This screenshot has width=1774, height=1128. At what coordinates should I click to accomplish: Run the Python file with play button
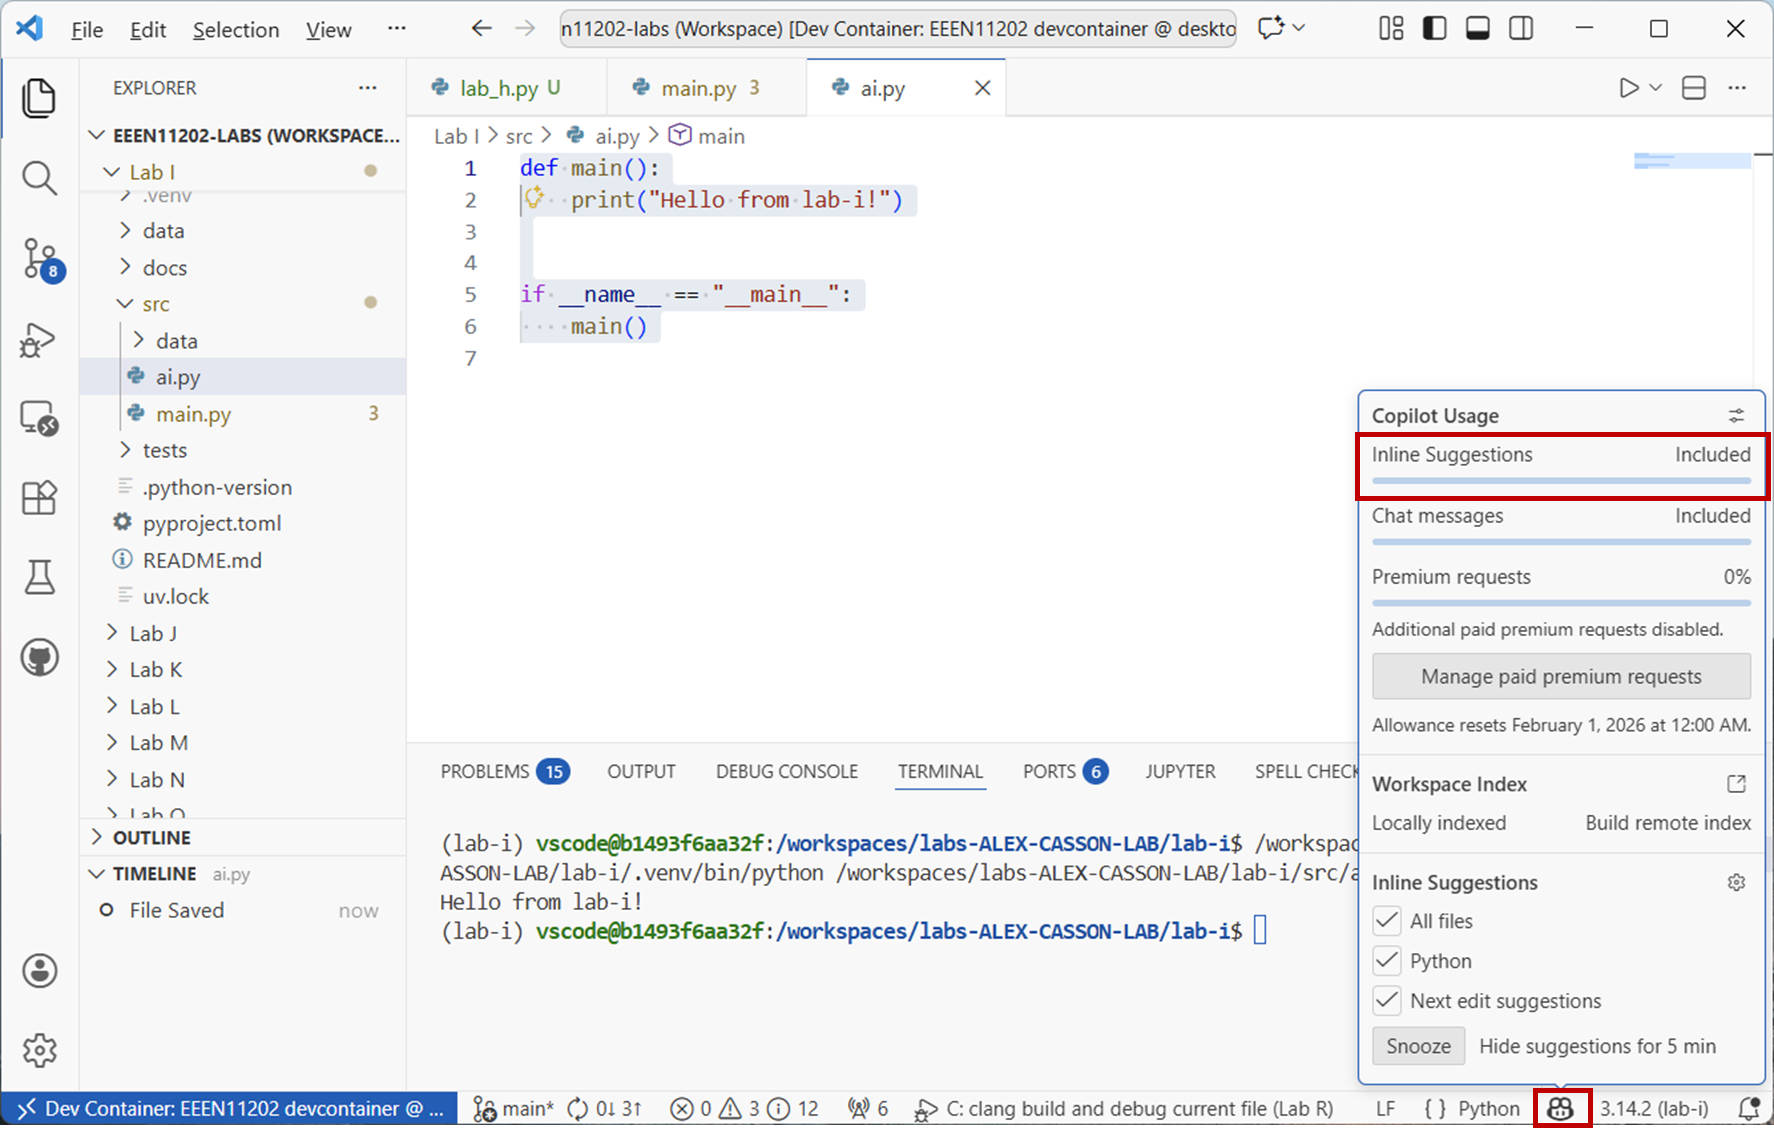point(1628,88)
